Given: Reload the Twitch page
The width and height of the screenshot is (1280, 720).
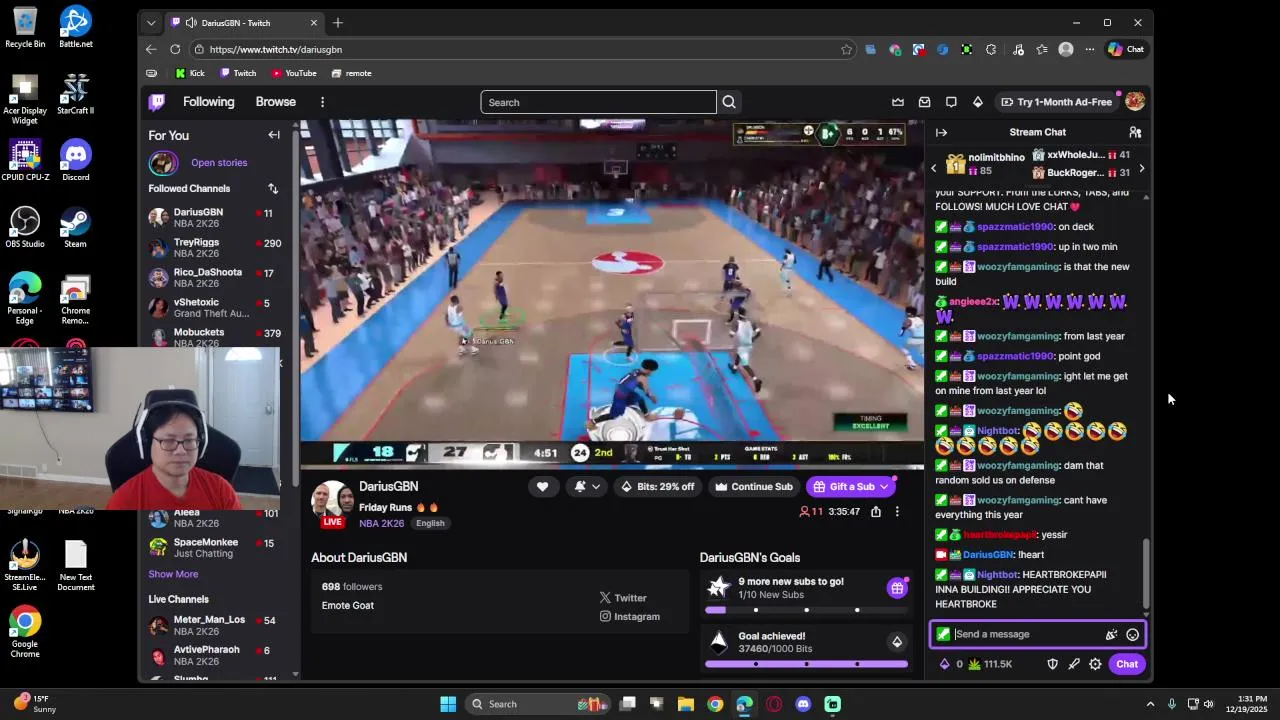Looking at the screenshot, I should tap(175, 49).
